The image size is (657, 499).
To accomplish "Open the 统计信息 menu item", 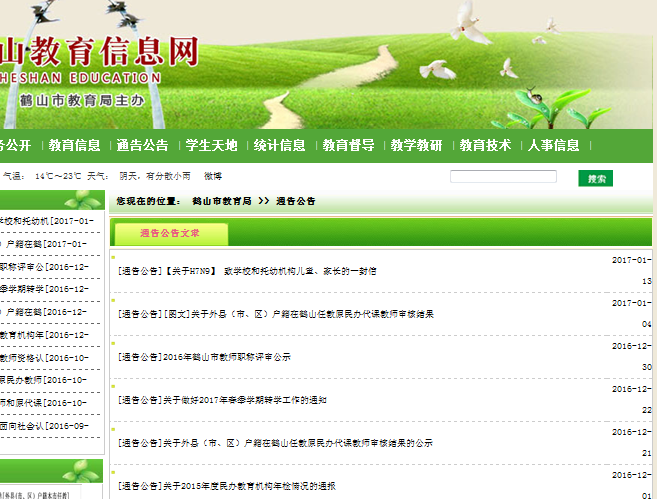I will click(279, 145).
